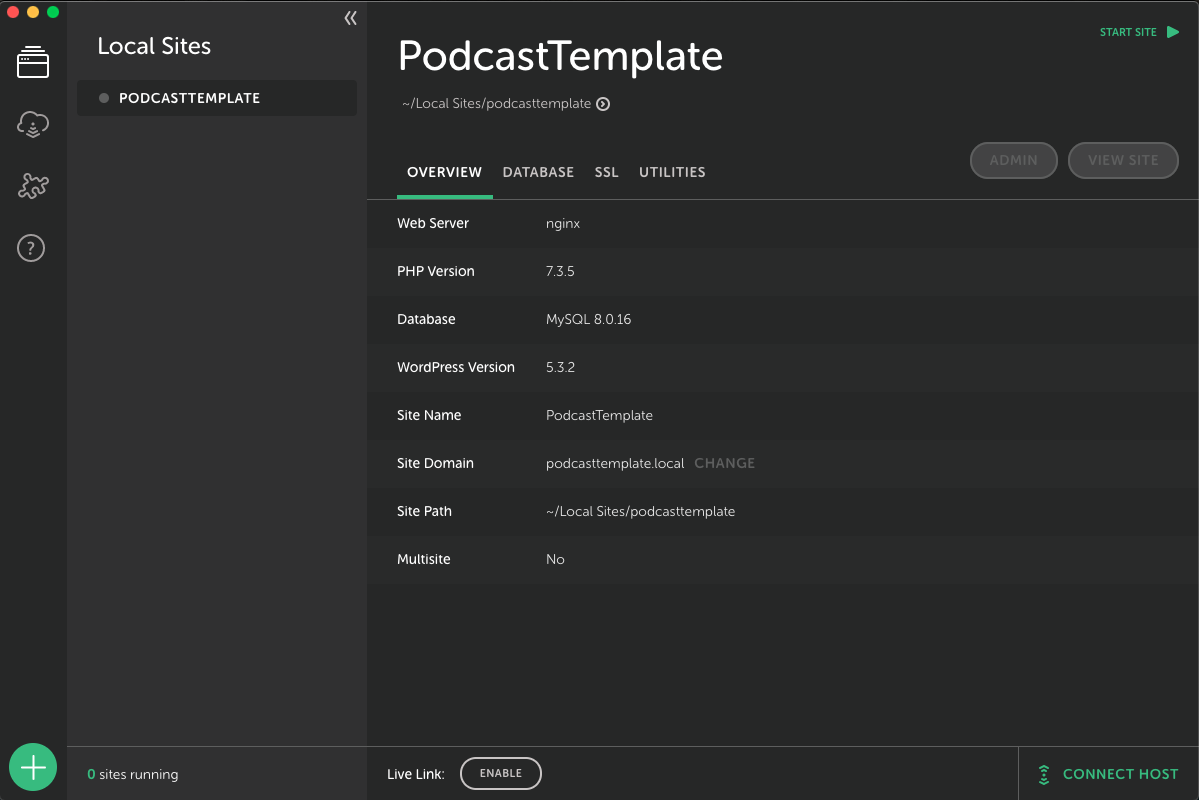This screenshot has height=800, width=1199.
Task: Click the PodcastTemplate site title
Action: pyautogui.click(x=561, y=56)
